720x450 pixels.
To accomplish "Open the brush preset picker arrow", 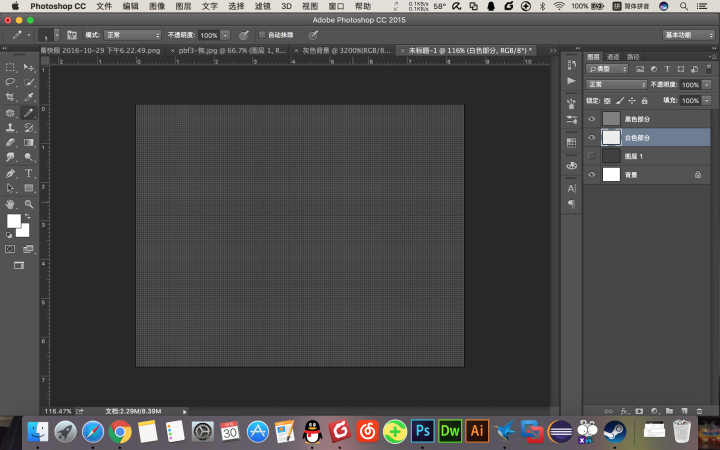I will point(56,35).
